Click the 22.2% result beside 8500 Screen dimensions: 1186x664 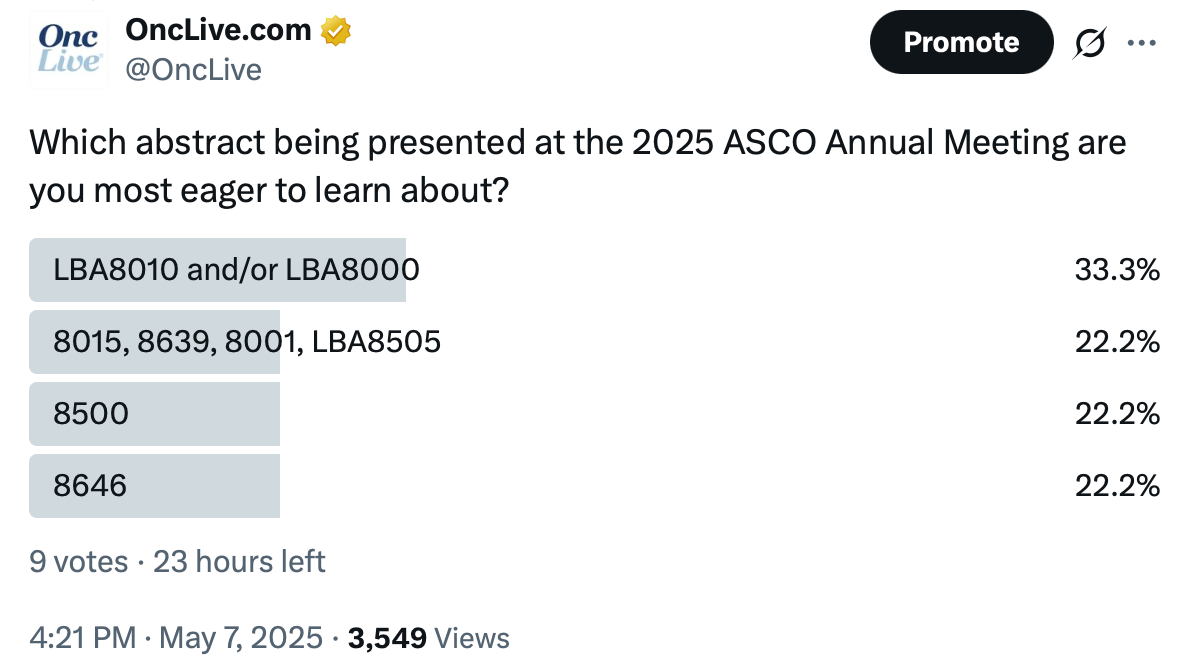pyautogui.click(x=1117, y=414)
